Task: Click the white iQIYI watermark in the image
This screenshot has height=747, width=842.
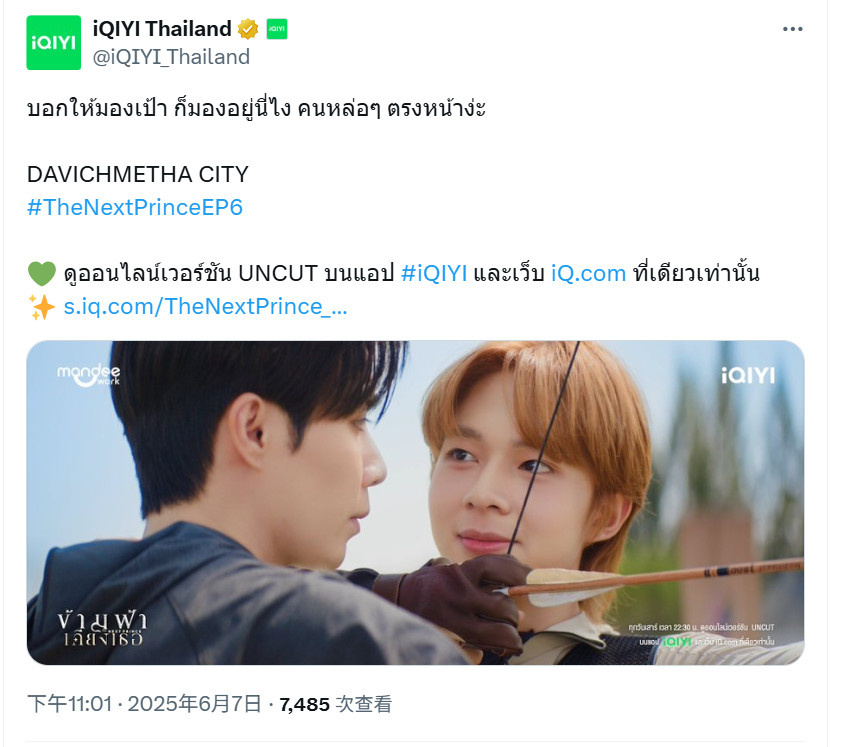Action: coord(748,375)
